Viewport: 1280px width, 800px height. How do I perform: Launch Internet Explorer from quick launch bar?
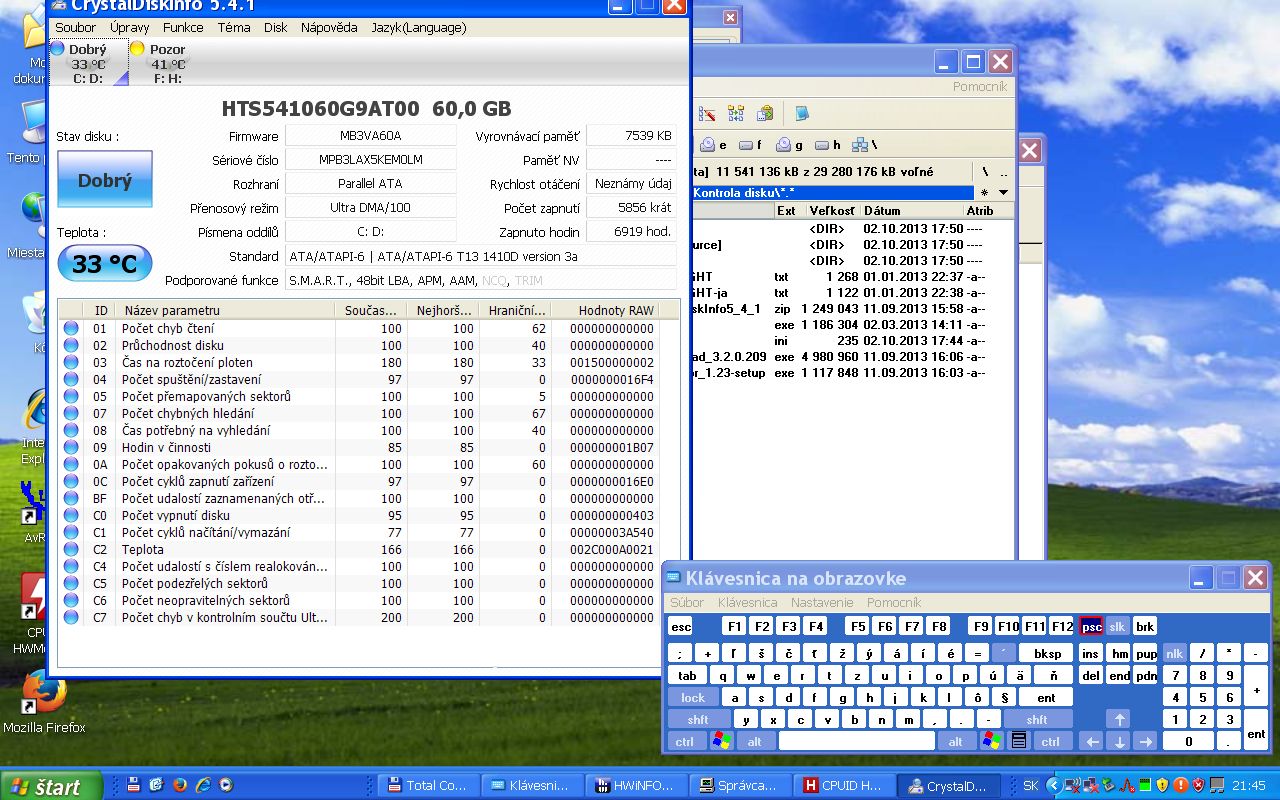coord(203,785)
